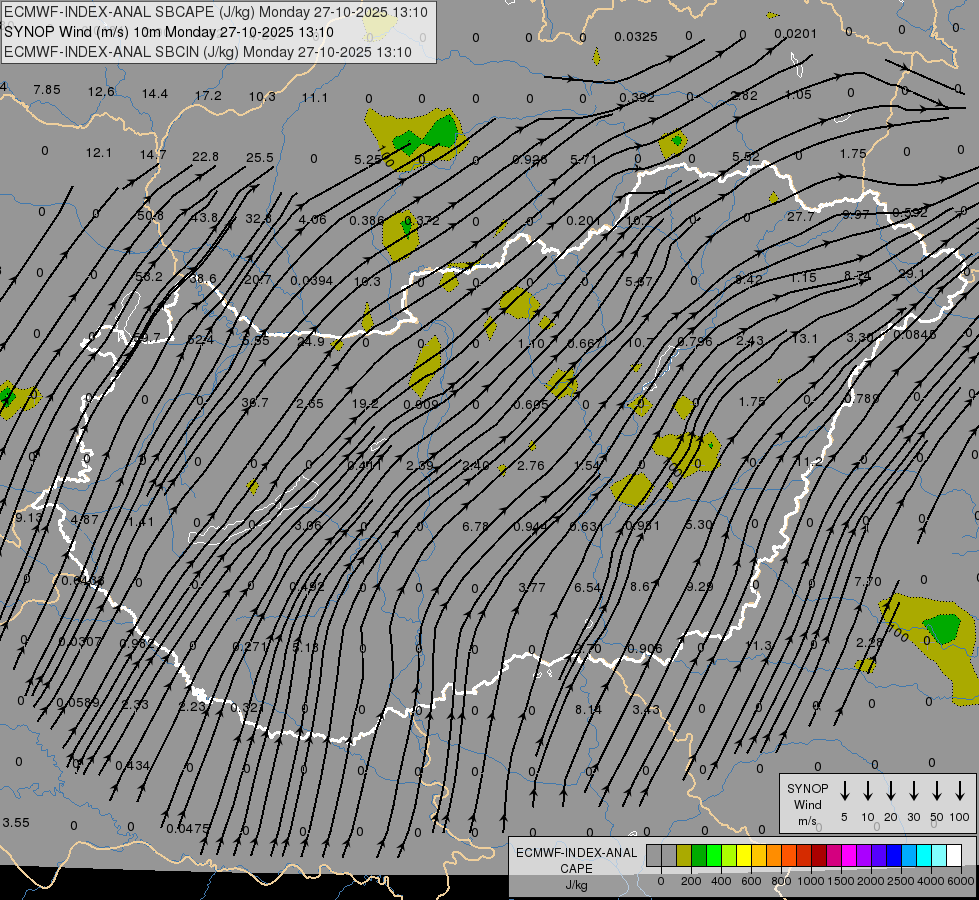
Task: Select the magenta CAPE legend swatch
Action: 849,856
